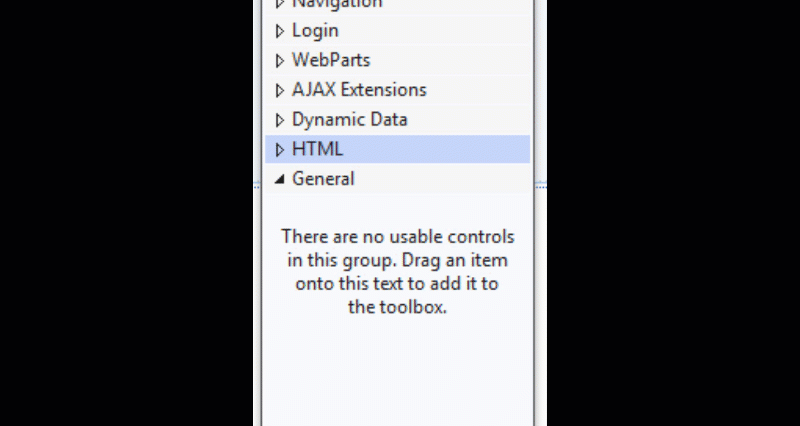Expand the Navigation group arrow
The width and height of the screenshot is (800, 426).
tap(280, 4)
